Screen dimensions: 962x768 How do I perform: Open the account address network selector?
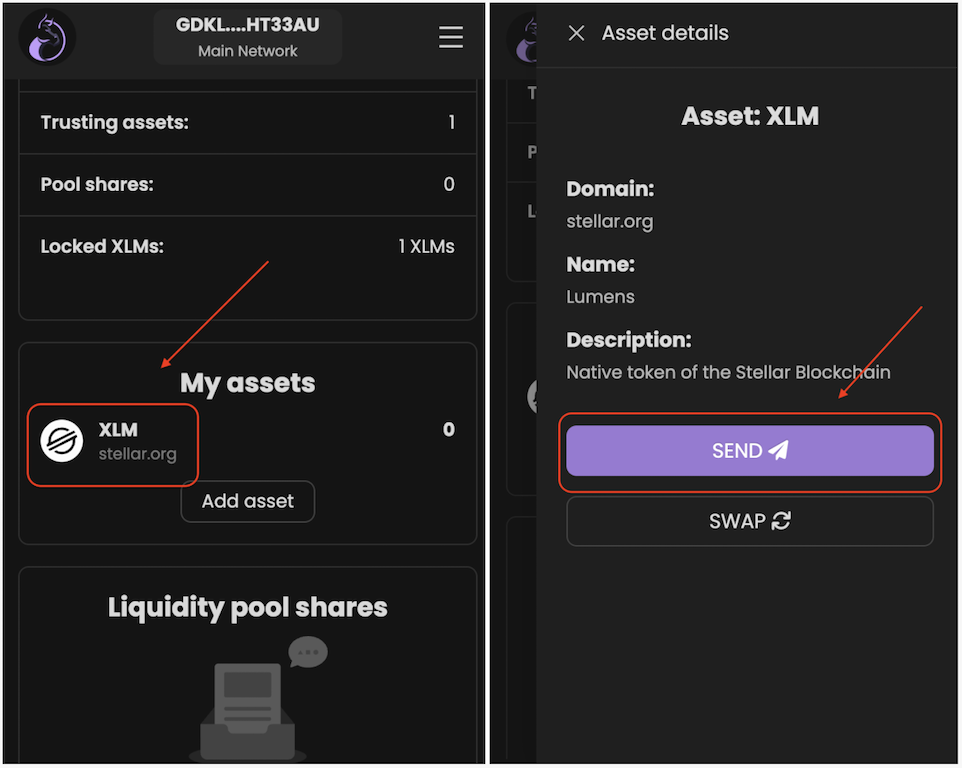(x=248, y=37)
